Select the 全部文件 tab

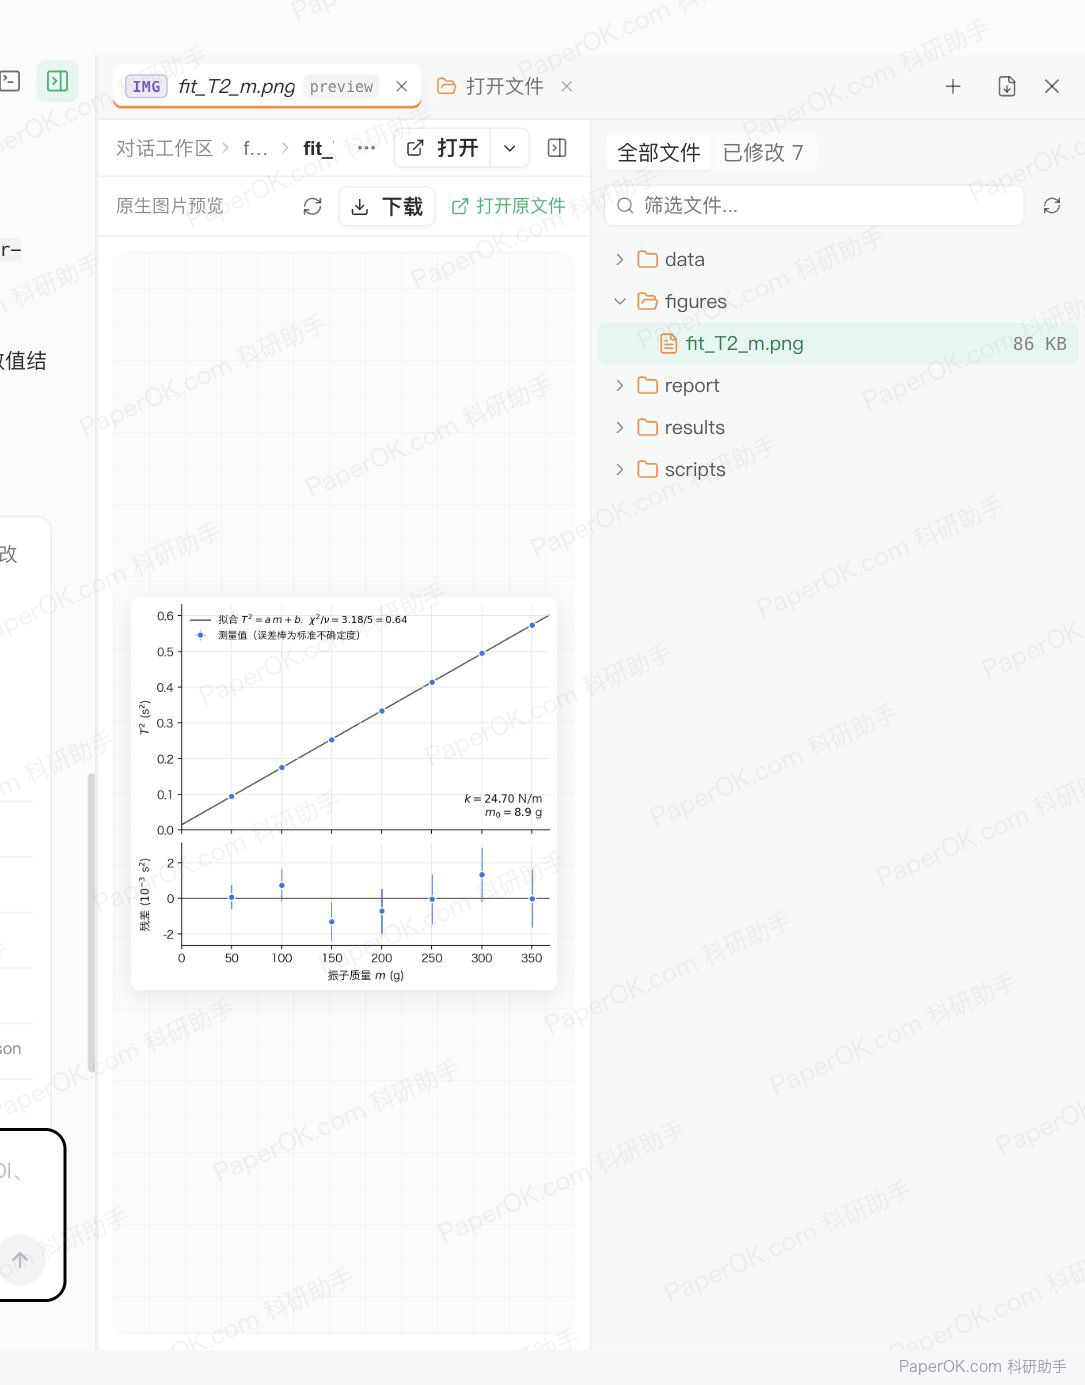(x=659, y=152)
